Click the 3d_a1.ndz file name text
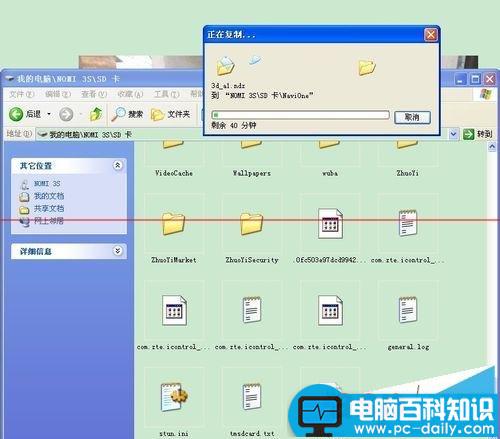 228,86
